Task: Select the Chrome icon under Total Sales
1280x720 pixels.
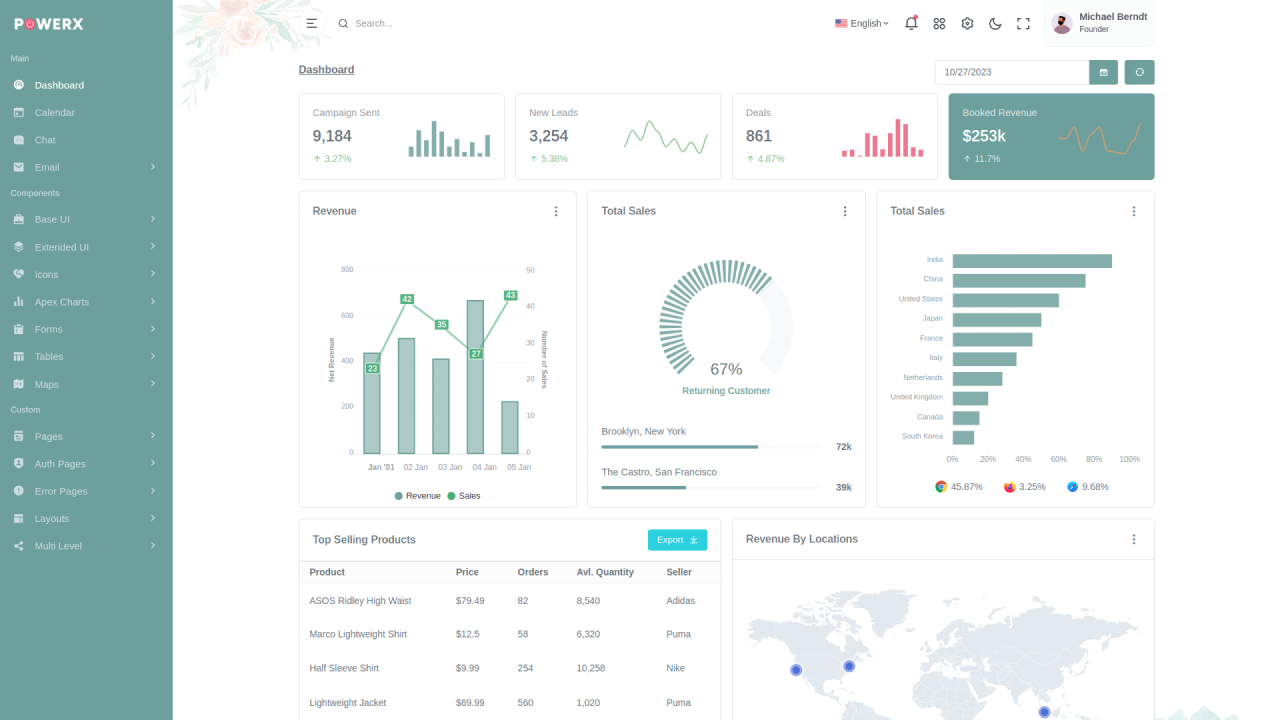Action: point(941,486)
